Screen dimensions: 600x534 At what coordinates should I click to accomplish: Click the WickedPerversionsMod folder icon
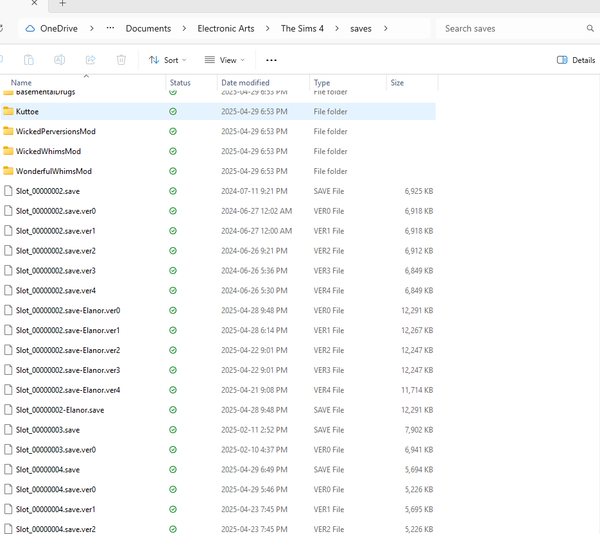click(8, 131)
